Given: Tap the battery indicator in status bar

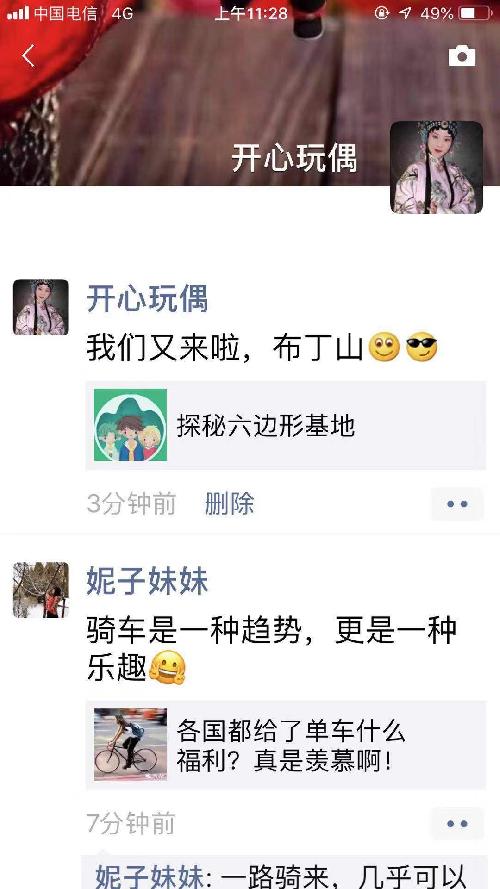Looking at the screenshot, I should click(475, 13).
